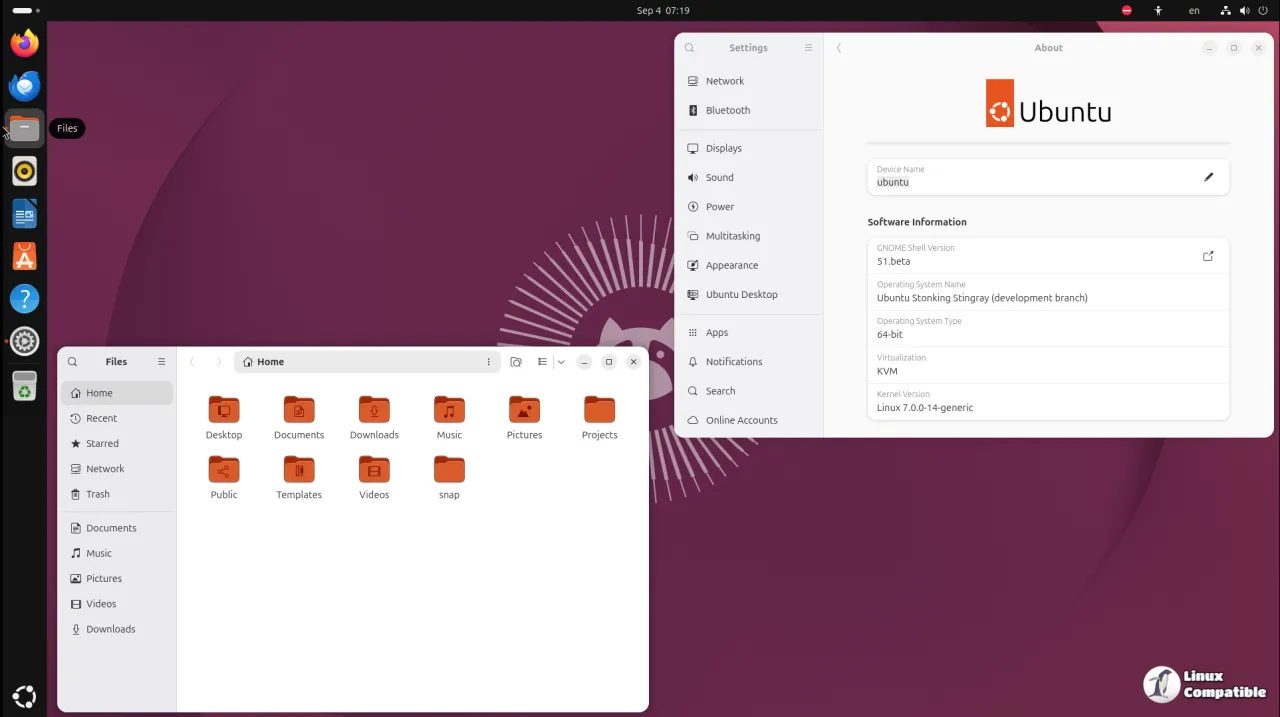1280x717 pixels.
Task: Open Settings hamburger menu
Action: click(x=809, y=48)
